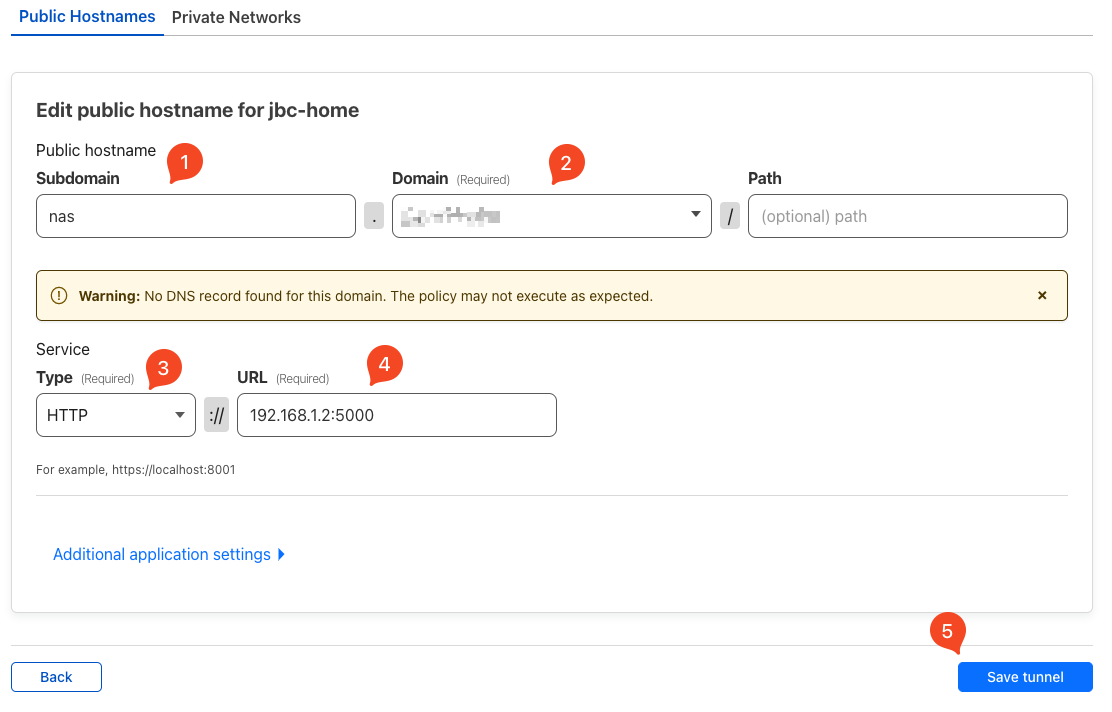Click the dot separator after Subdomain
The width and height of the screenshot is (1112, 712).
[x=374, y=216]
